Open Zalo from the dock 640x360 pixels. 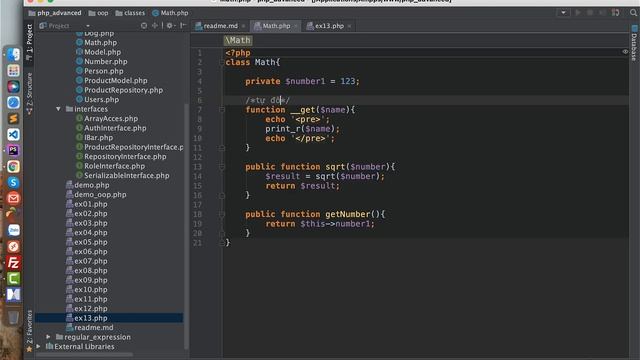pyautogui.click(x=13, y=230)
